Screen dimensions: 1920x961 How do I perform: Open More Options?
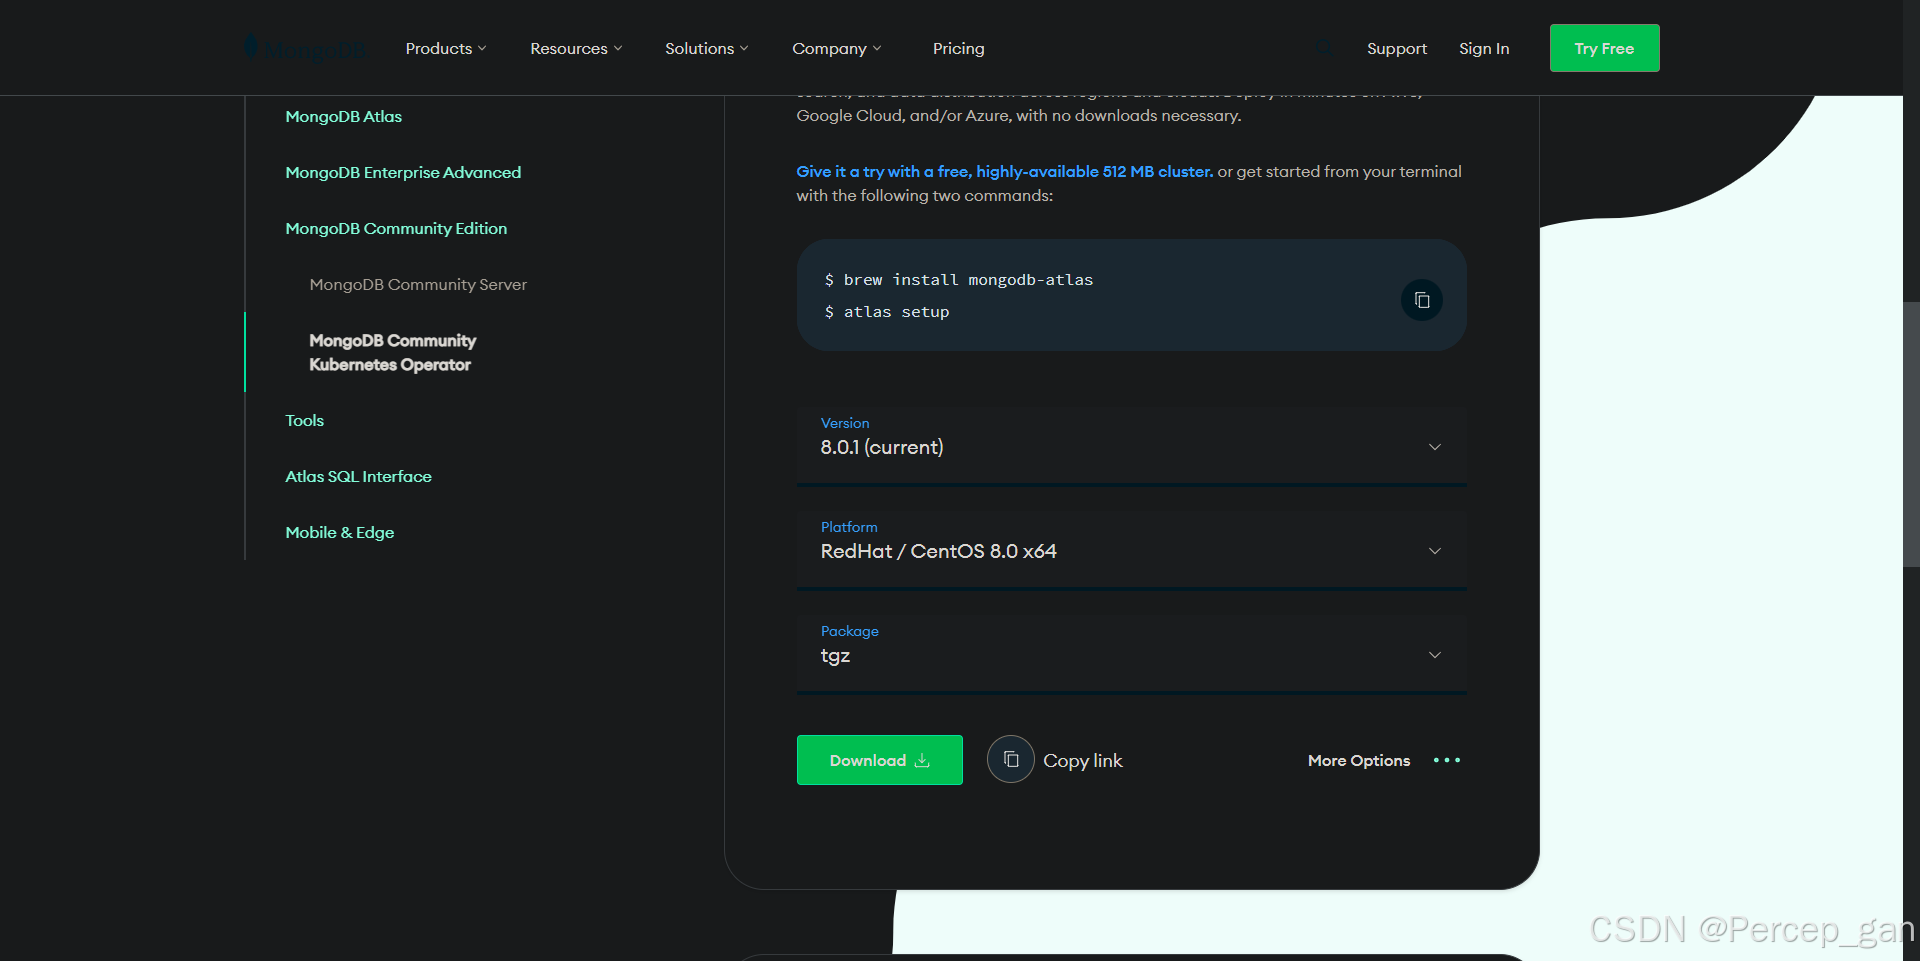(x=1359, y=761)
